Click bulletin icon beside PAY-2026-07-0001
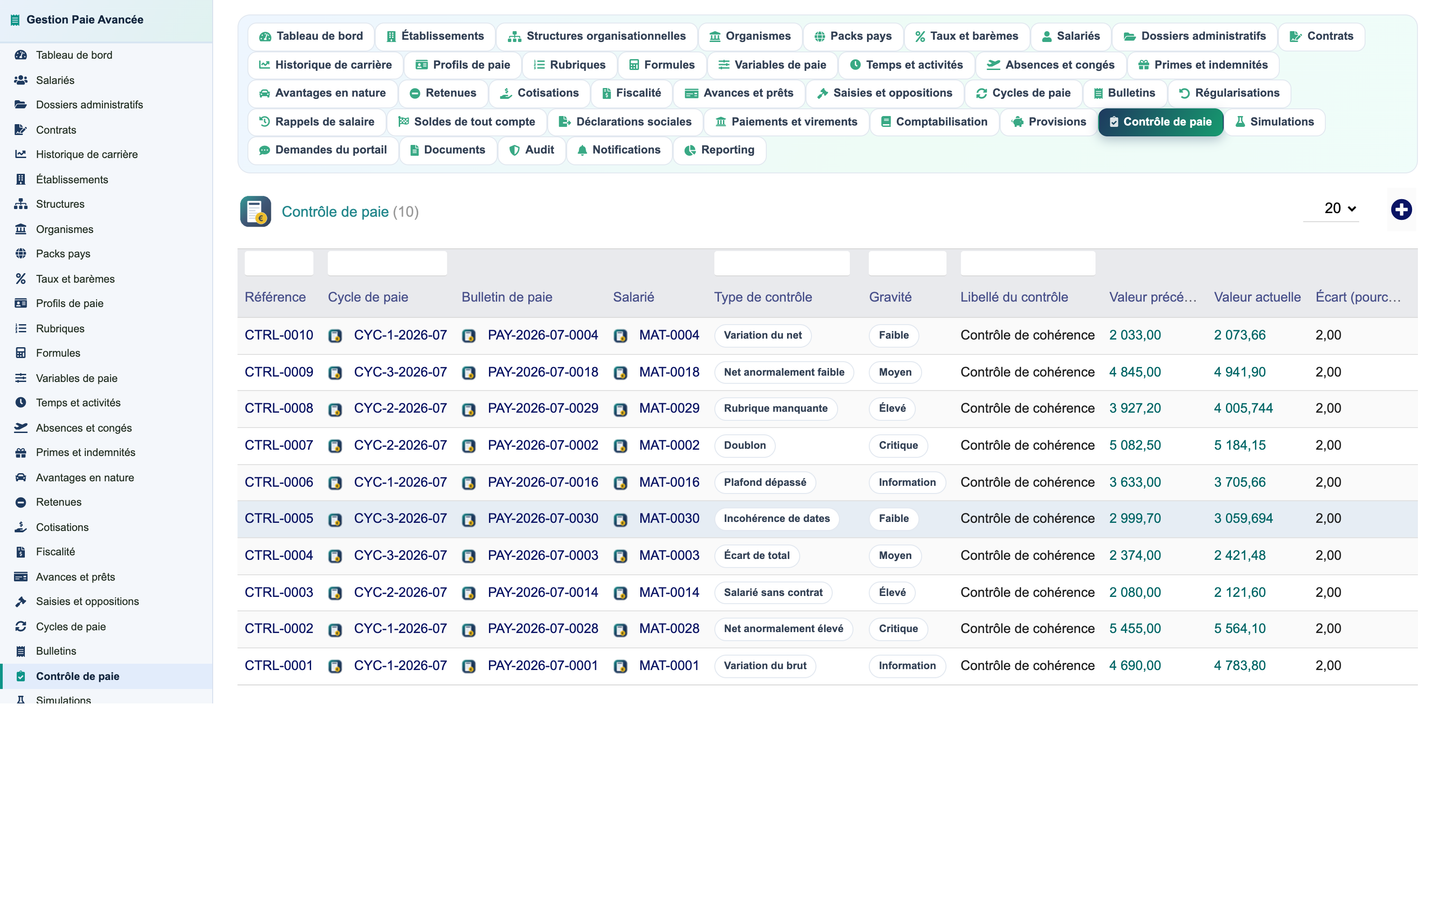The width and height of the screenshot is (1445, 903). click(469, 666)
